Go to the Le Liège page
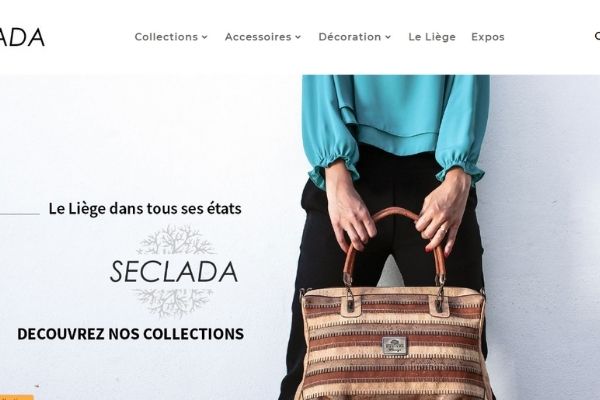The width and height of the screenshot is (600, 400). point(432,37)
